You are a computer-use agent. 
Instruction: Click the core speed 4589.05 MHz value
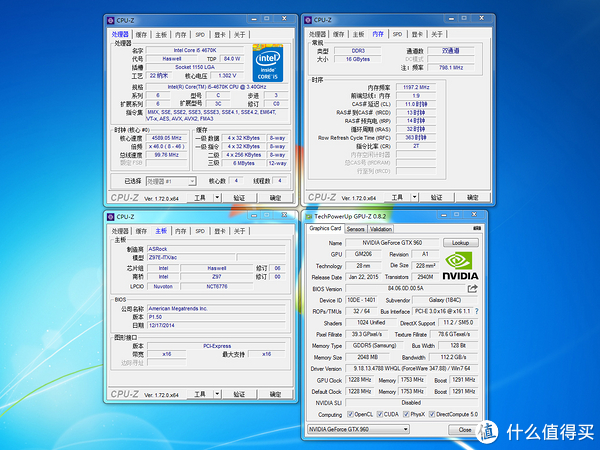pyautogui.click(x=166, y=138)
